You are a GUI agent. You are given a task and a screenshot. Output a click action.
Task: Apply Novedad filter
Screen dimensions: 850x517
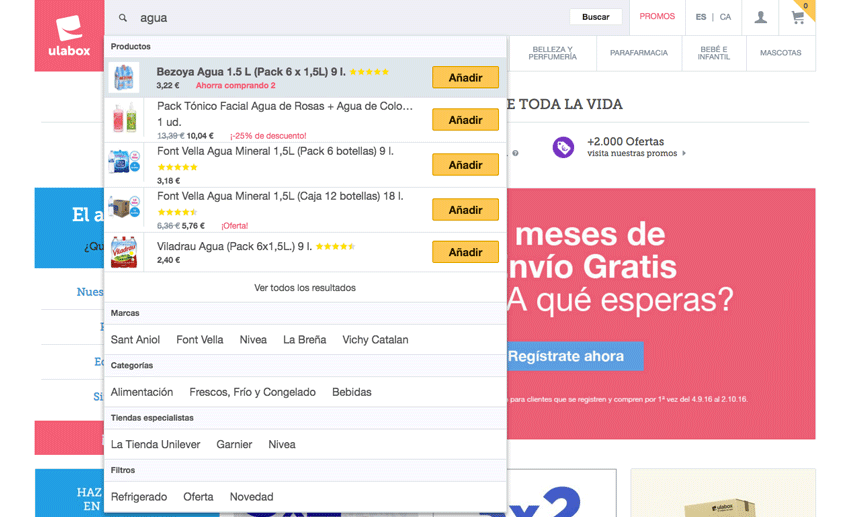(252, 496)
